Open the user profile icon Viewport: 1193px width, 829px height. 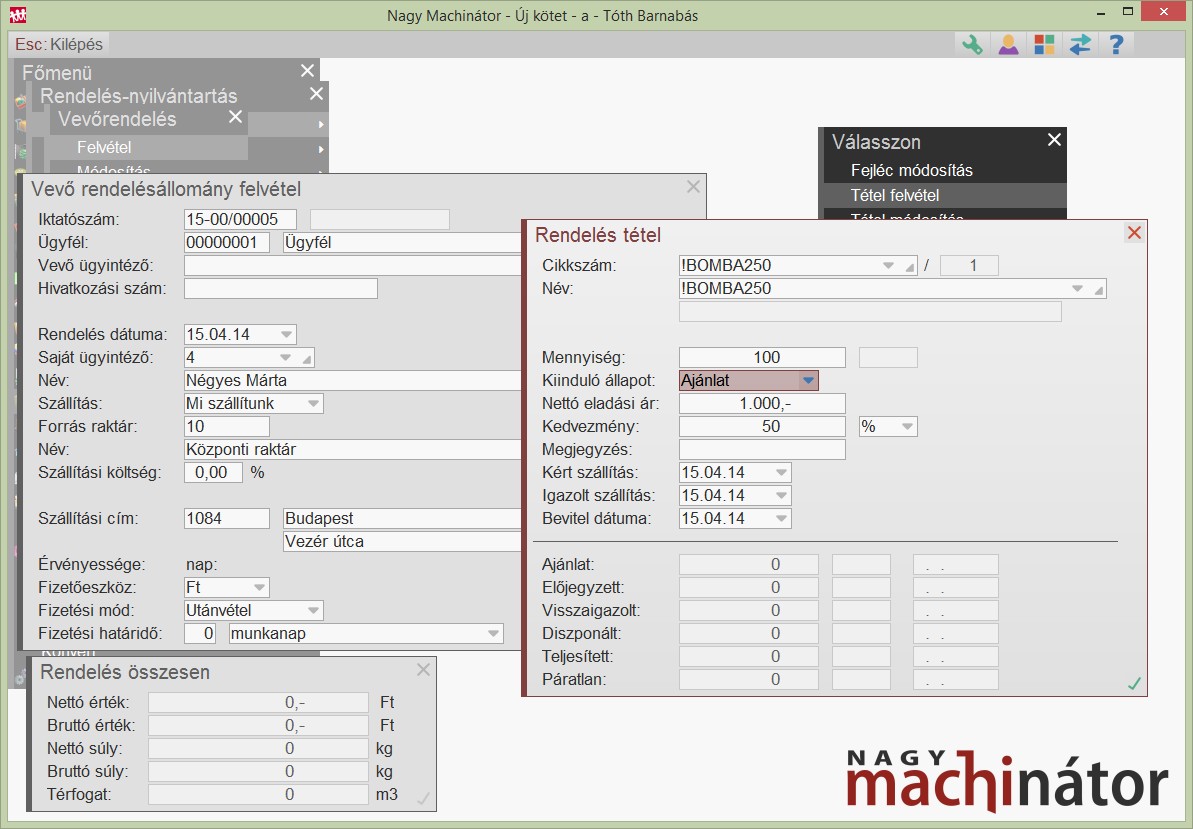click(1008, 44)
